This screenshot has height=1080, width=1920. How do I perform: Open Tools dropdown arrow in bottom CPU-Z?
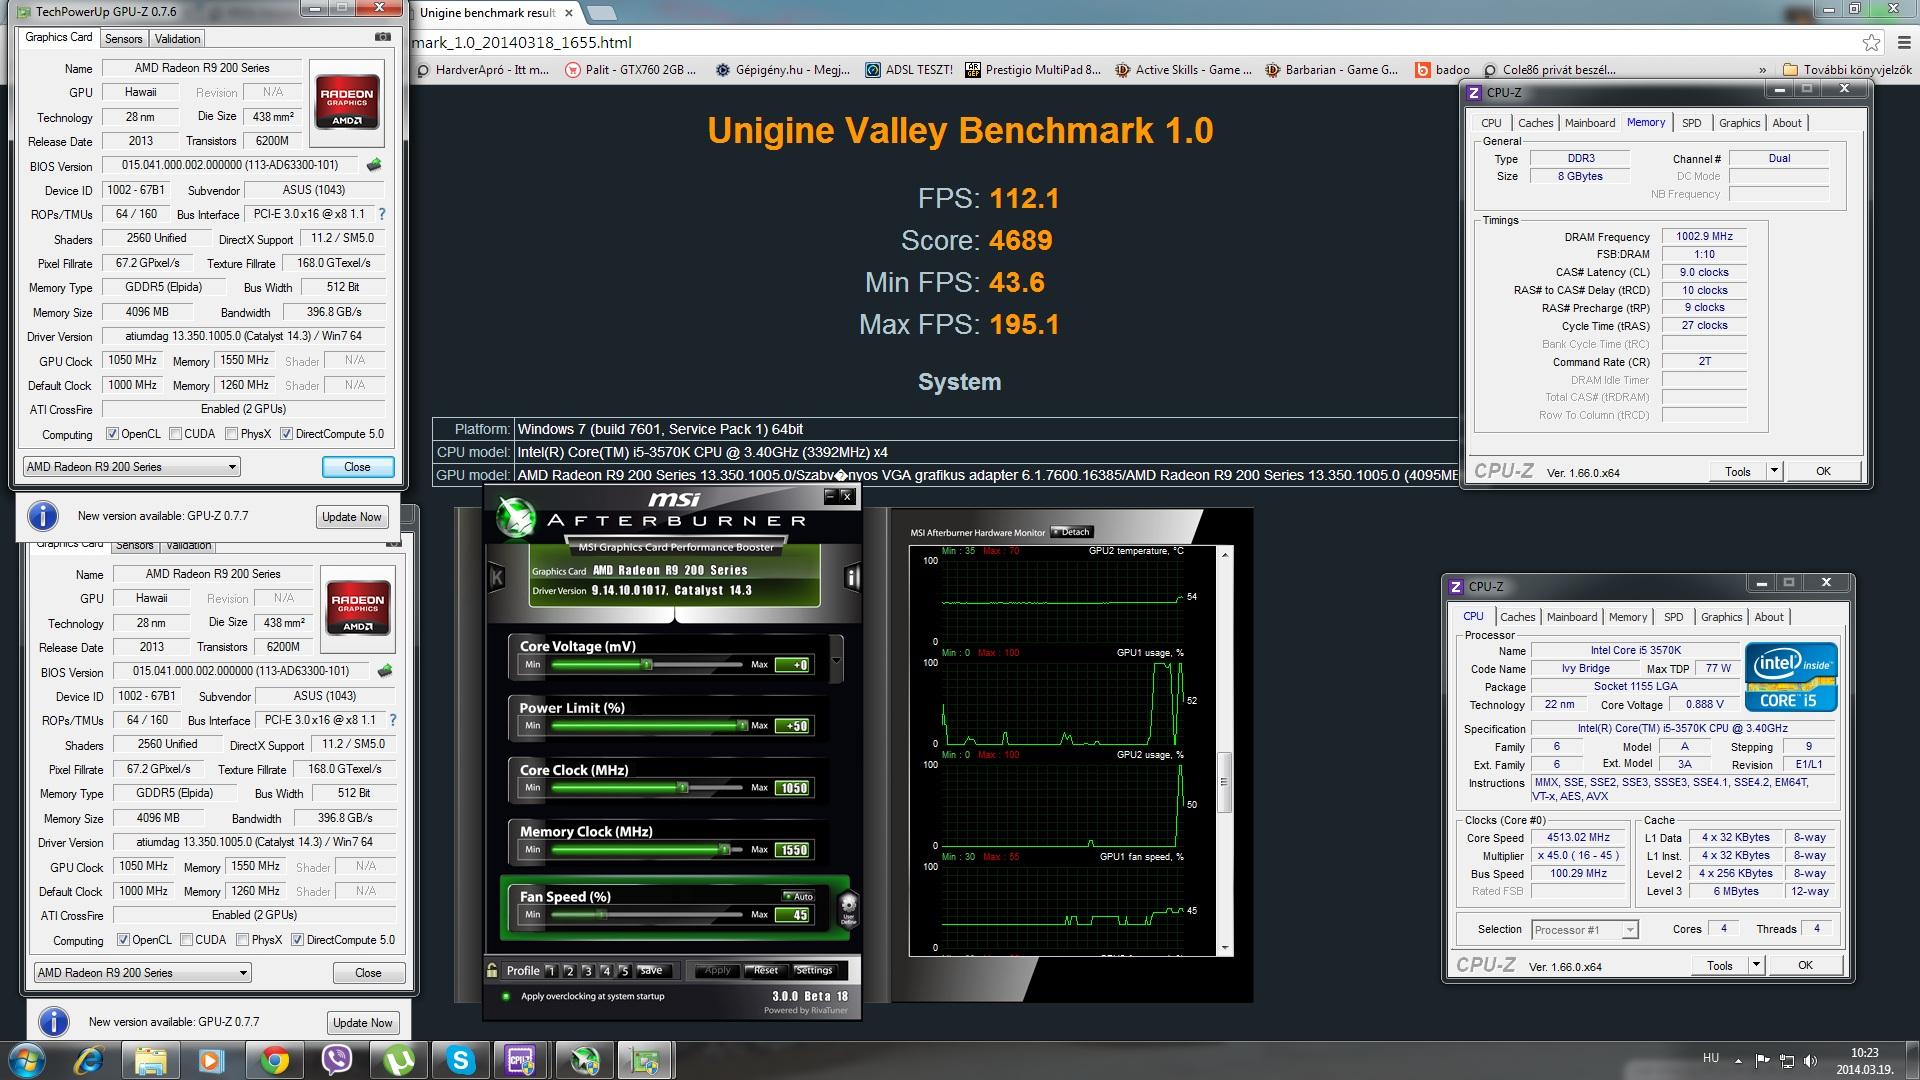pyautogui.click(x=1756, y=965)
